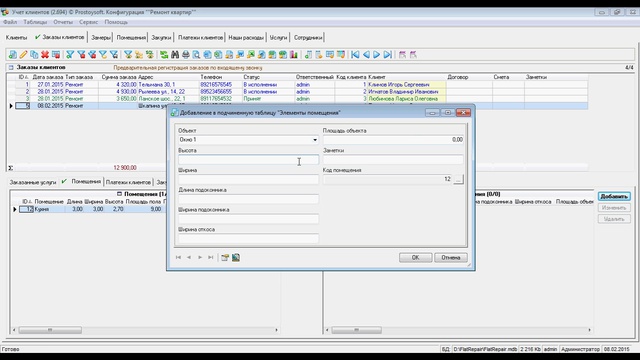Open the Объект dropdown arrow
The image size is (640, 360).
coord(315,140)
